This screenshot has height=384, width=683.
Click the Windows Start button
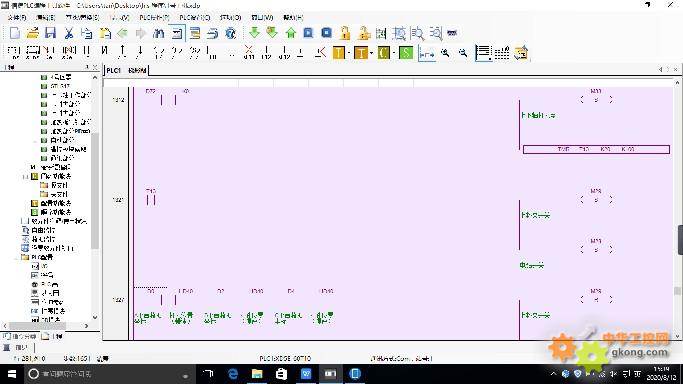point(12,374)
